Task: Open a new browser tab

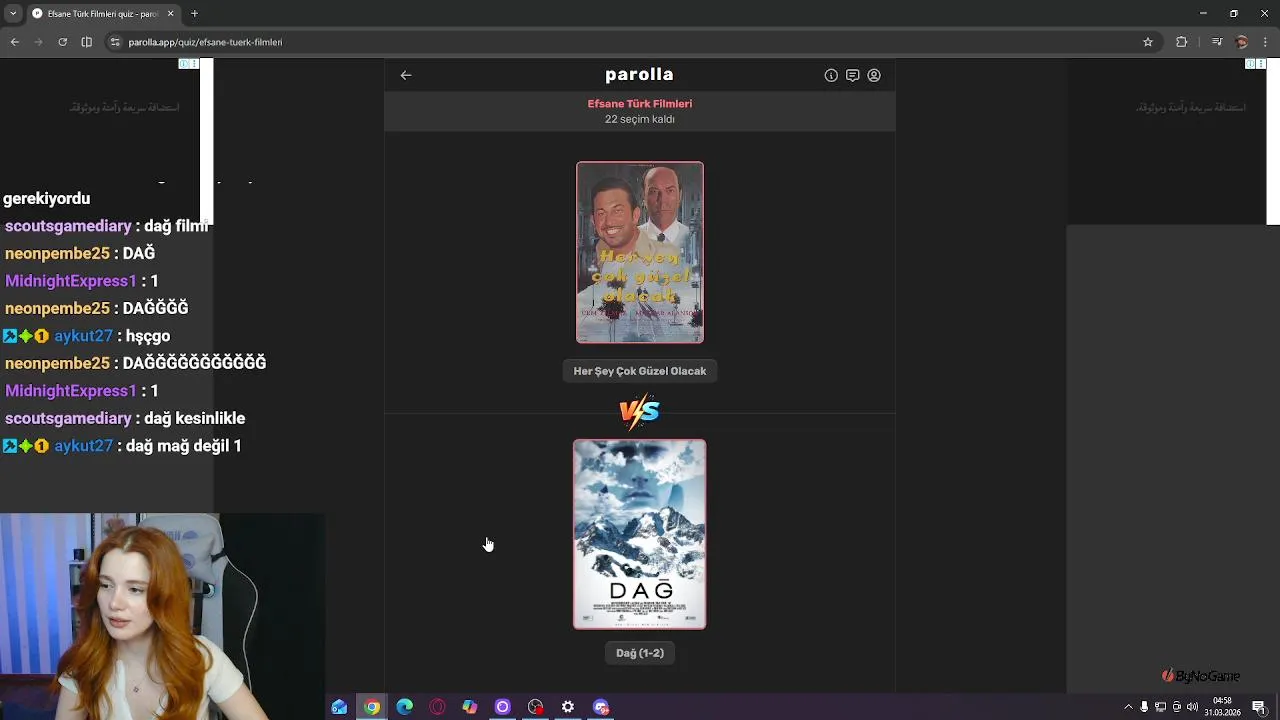Action: (x=194, y=13)
